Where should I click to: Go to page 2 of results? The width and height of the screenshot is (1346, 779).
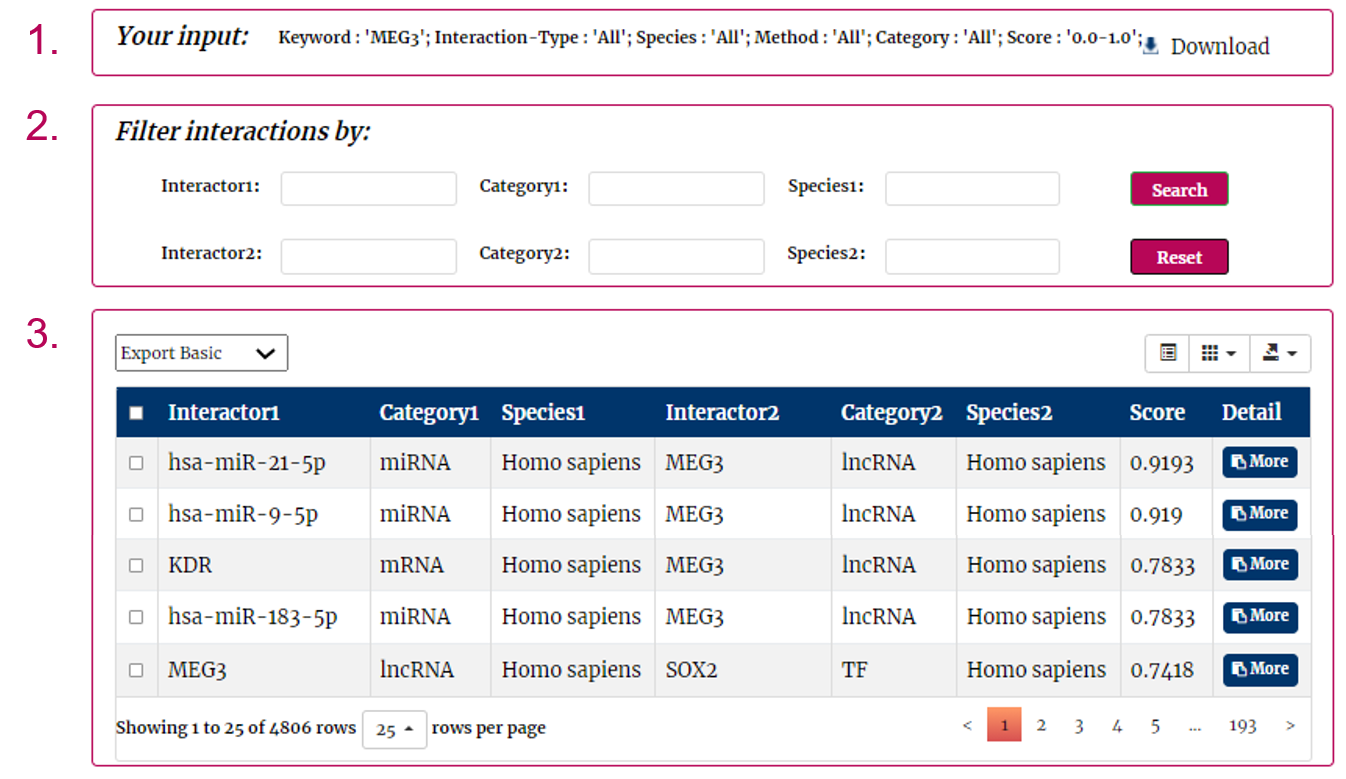(x=1041, y=726)
